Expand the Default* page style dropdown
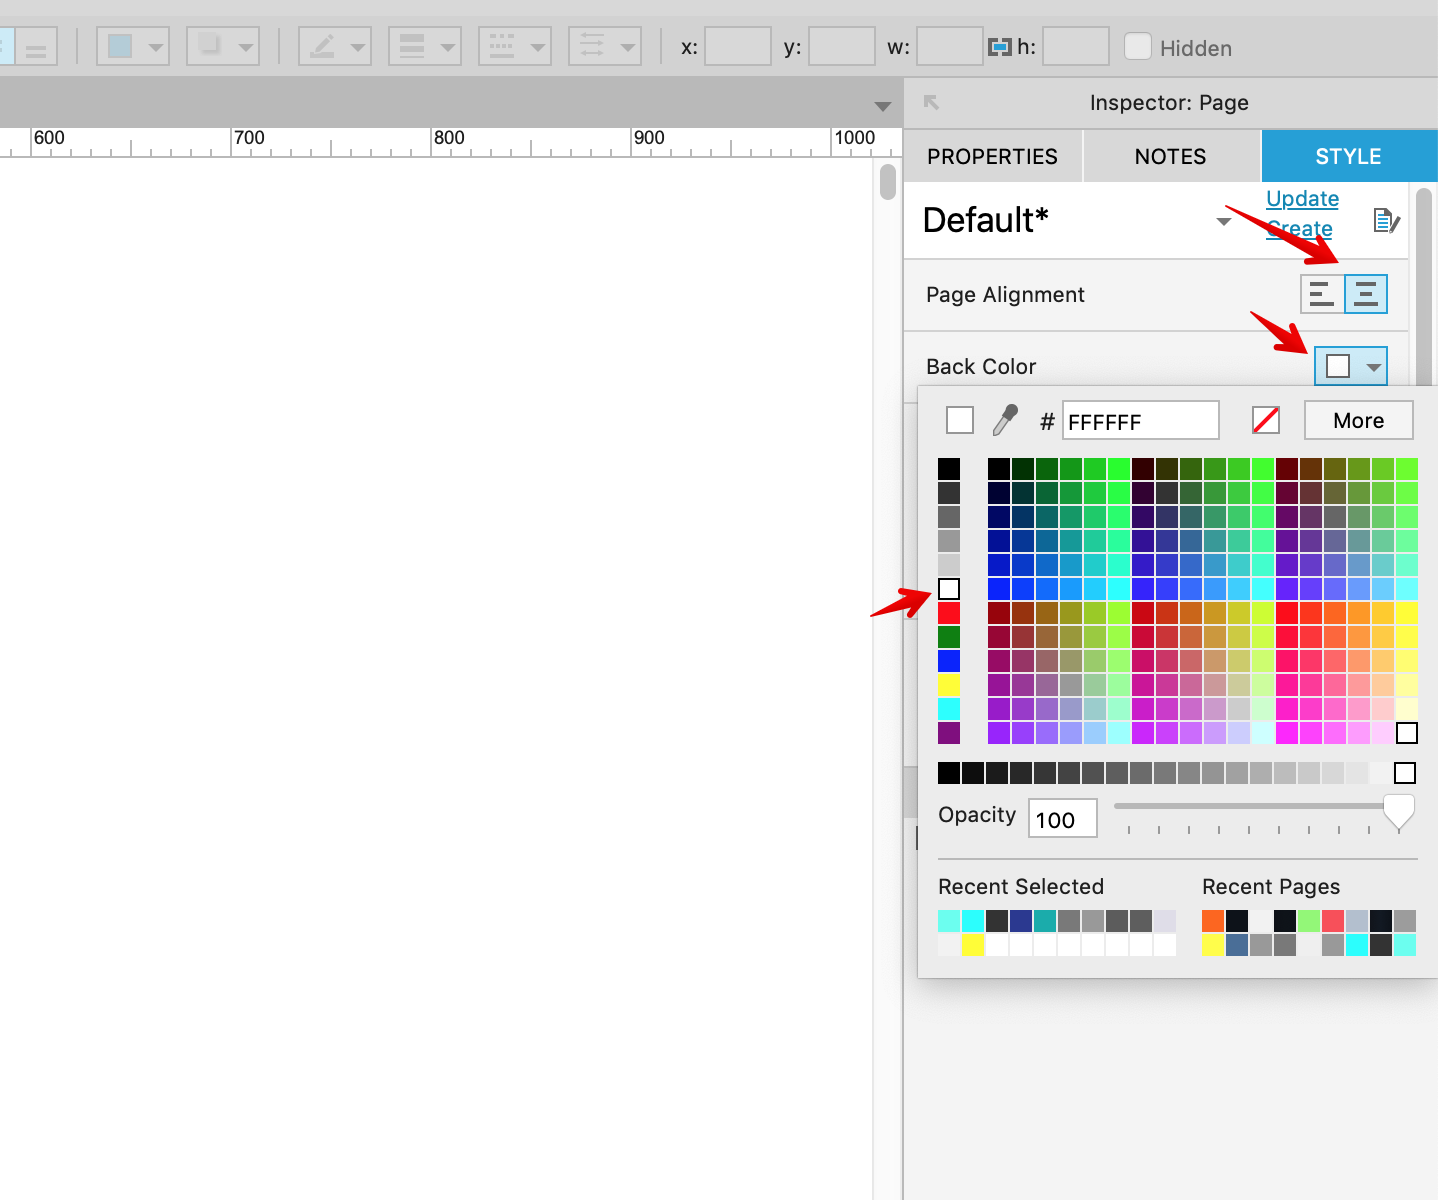The image size is (1438, 1200). [1223, 221]
